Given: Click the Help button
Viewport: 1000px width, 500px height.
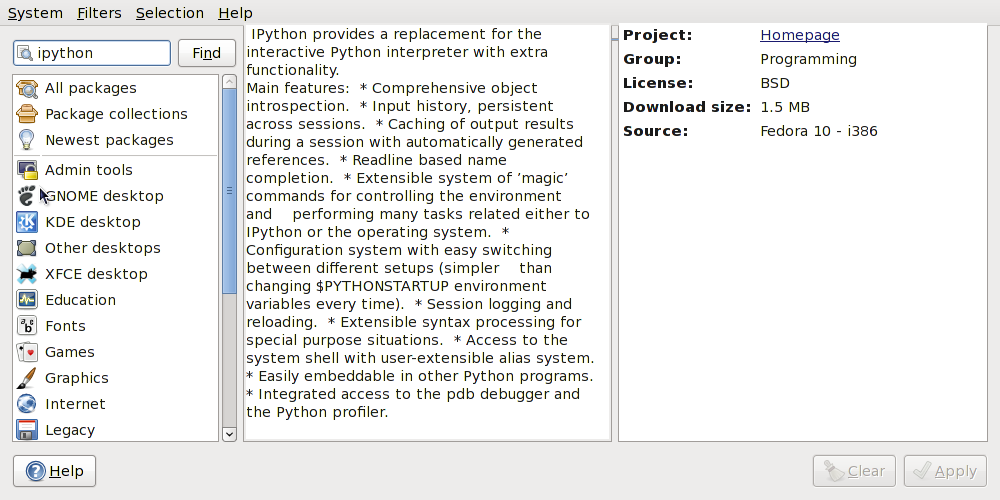Looking at the screenshot, I should tap(54, 471).
